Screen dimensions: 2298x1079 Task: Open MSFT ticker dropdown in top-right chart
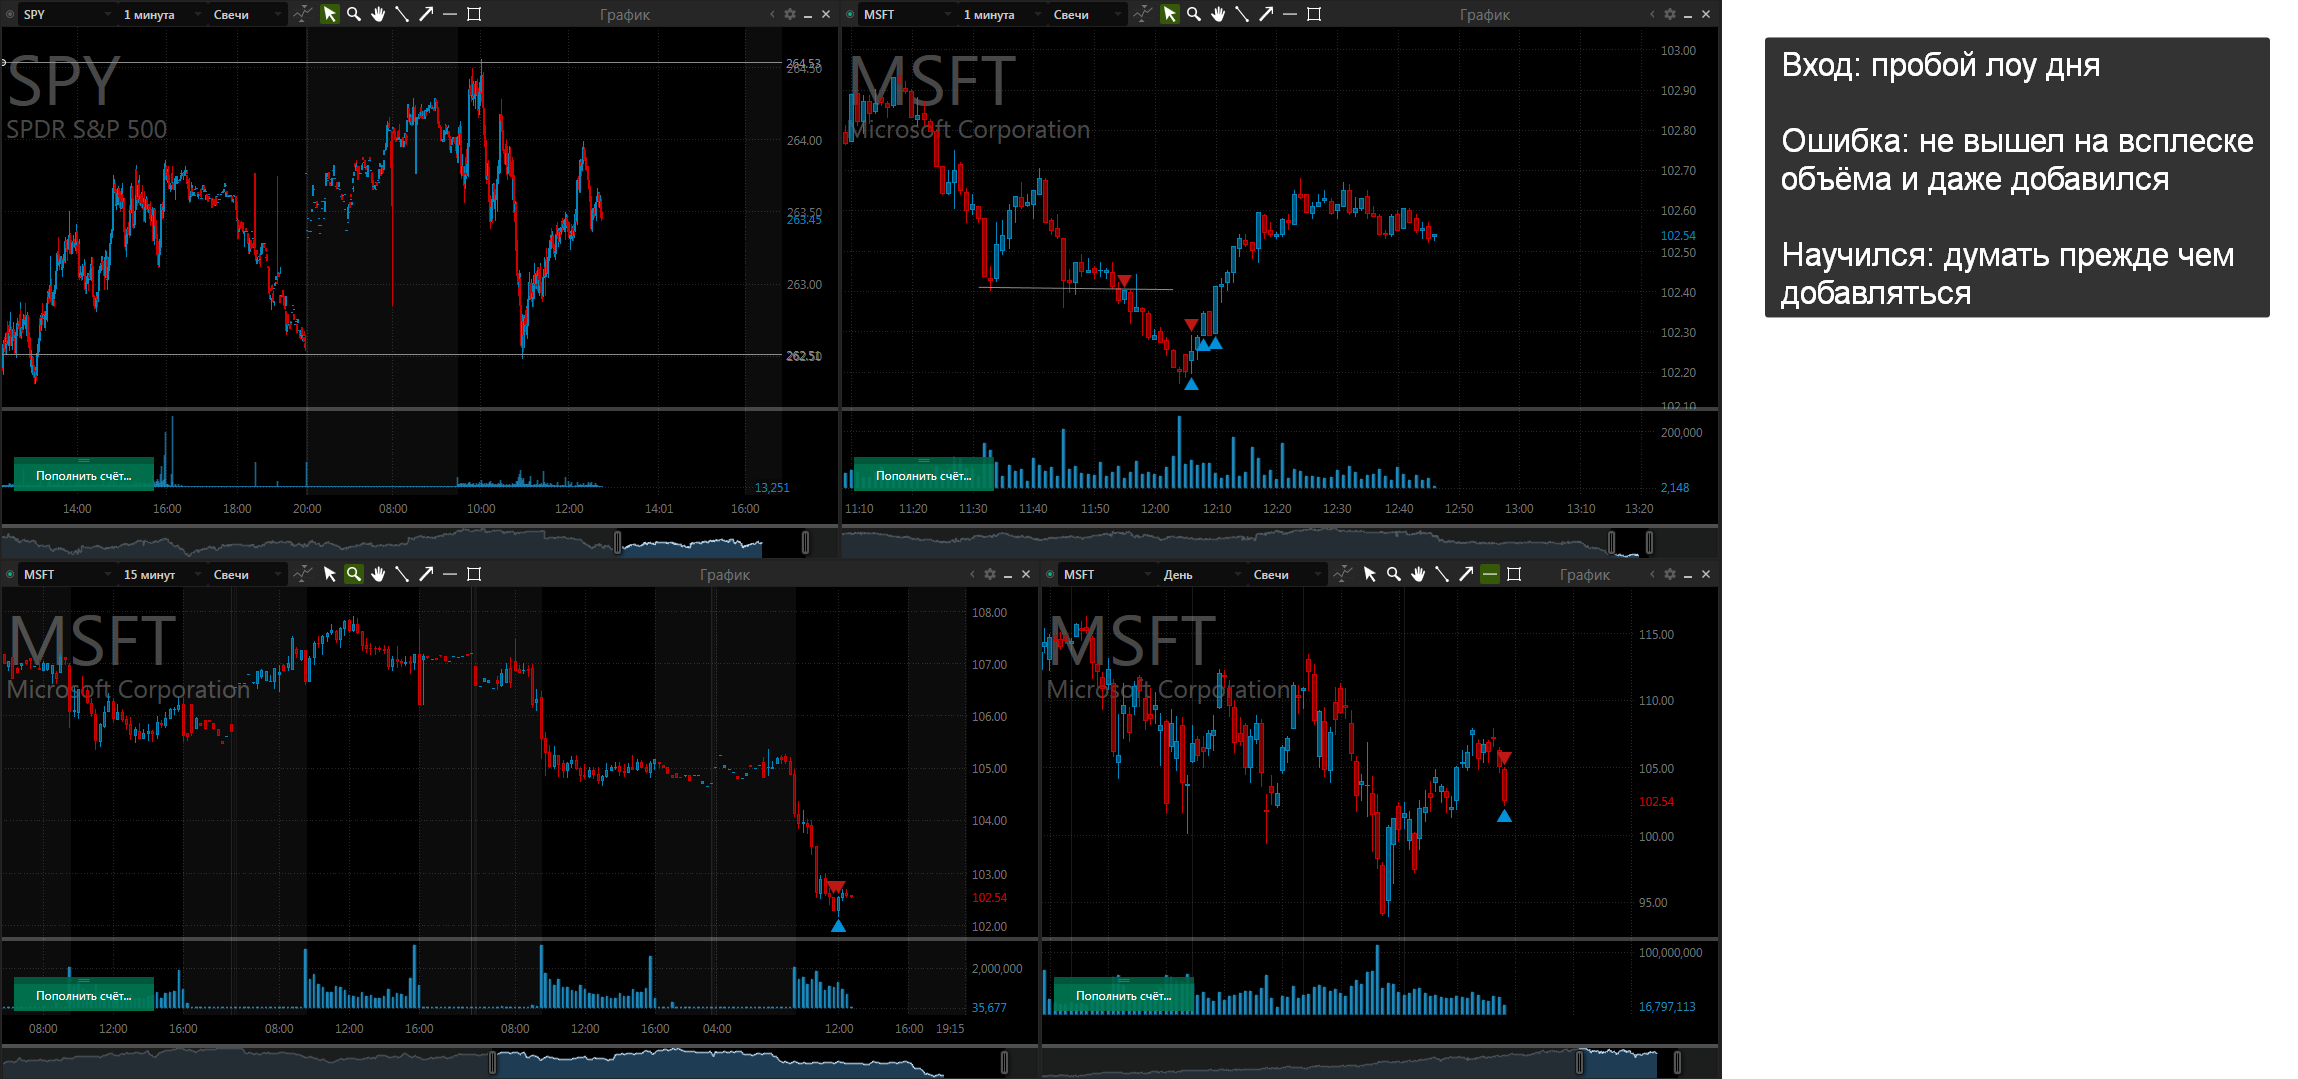[906, 14]
